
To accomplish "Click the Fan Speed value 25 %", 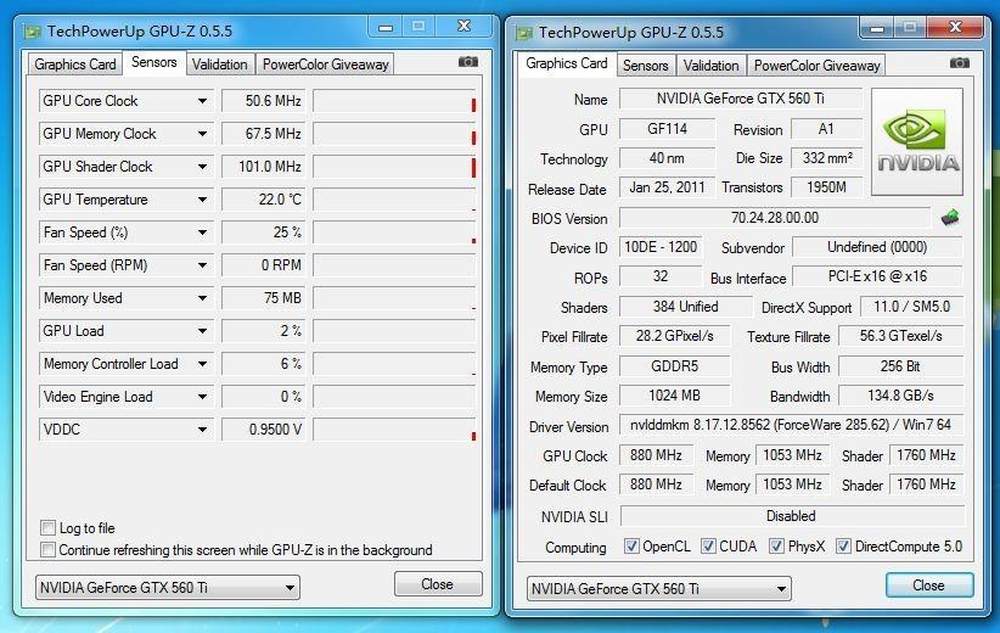I will (x=263, y=232).
